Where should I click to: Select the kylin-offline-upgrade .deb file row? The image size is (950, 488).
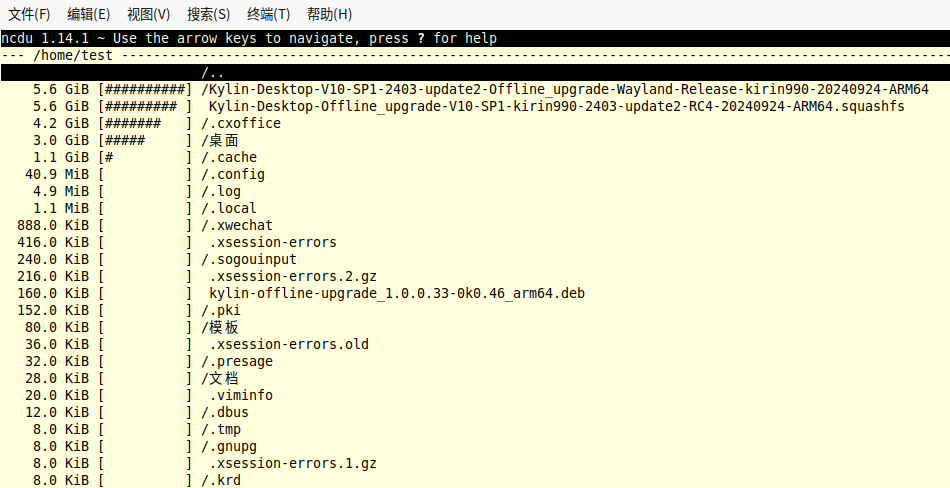pyautogui.click(x=396, y=293)
